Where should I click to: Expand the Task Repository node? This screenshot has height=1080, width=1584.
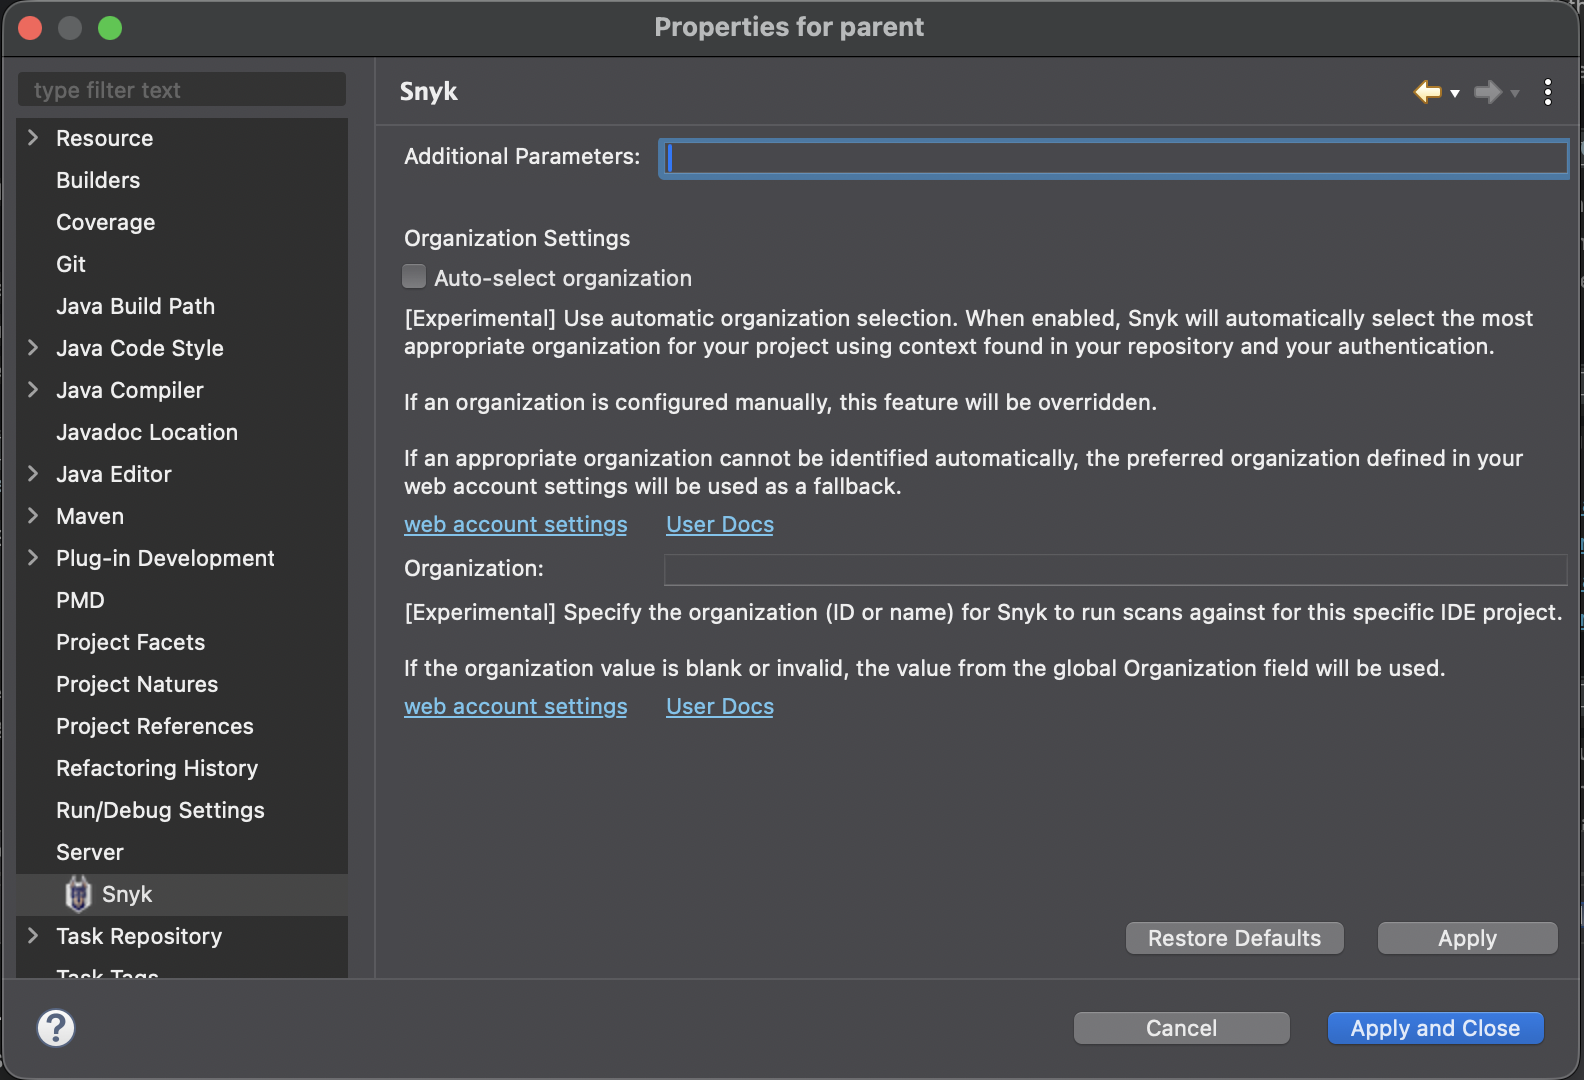click(x=33, y=936)
